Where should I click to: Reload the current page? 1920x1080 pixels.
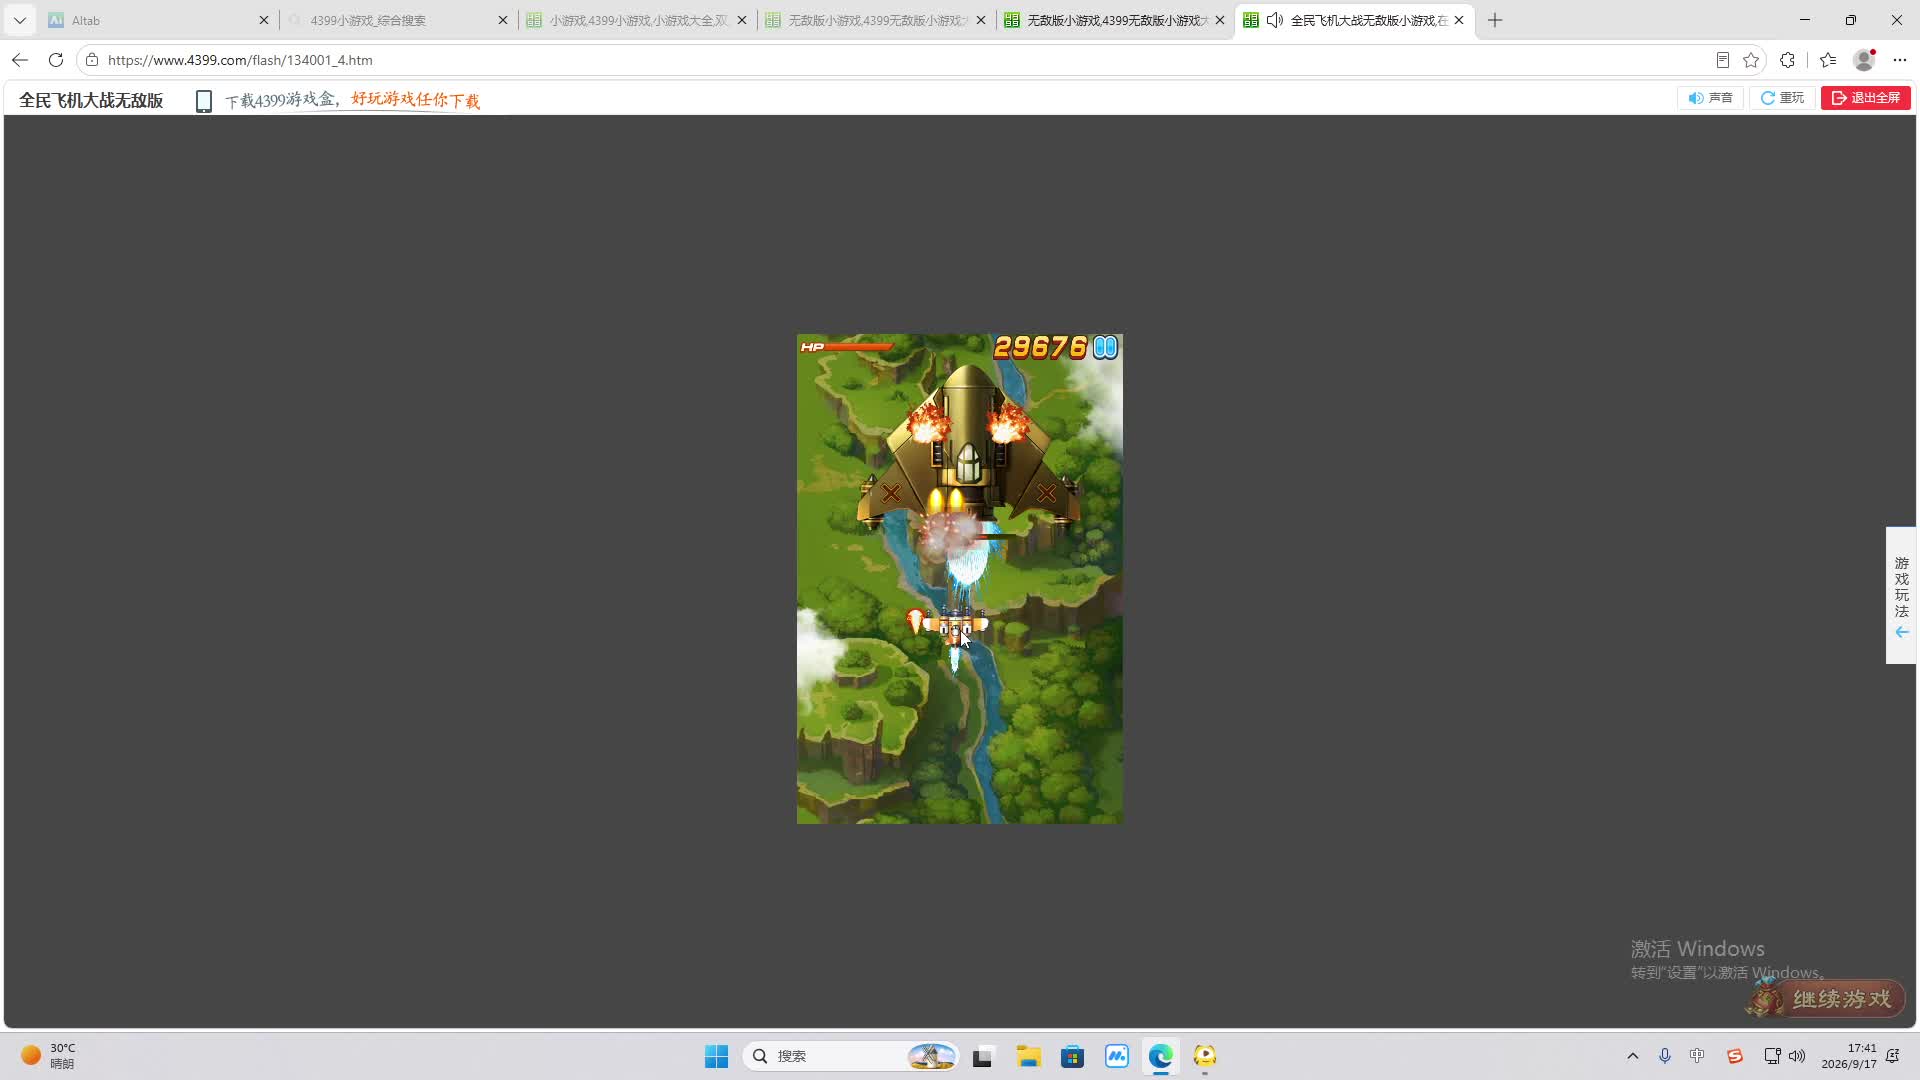tap(56, 60)
